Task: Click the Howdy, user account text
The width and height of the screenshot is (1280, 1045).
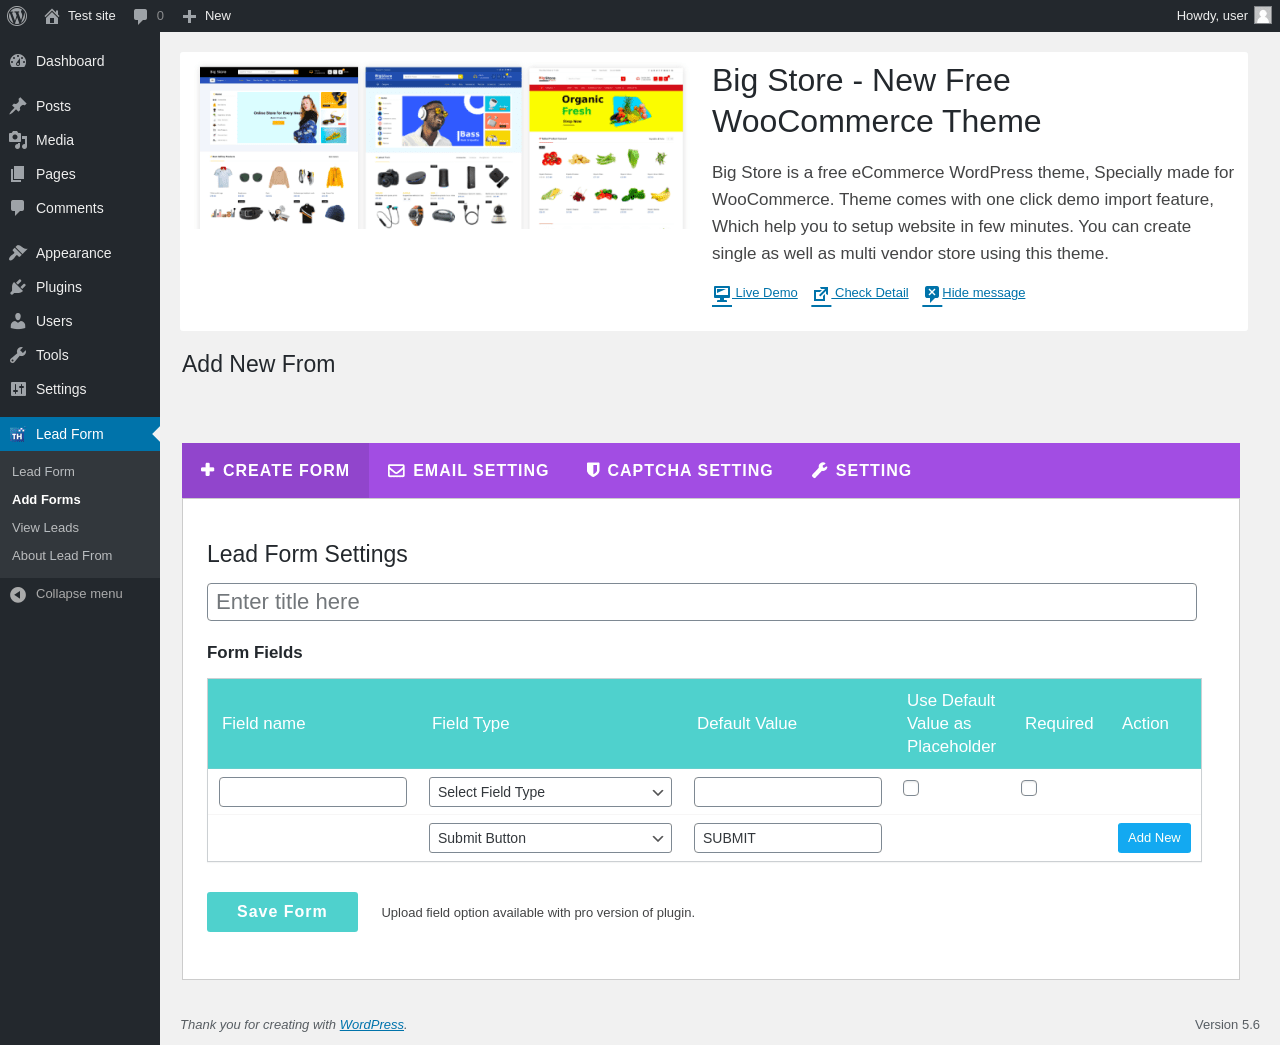Action: (x=1212, y=16)
